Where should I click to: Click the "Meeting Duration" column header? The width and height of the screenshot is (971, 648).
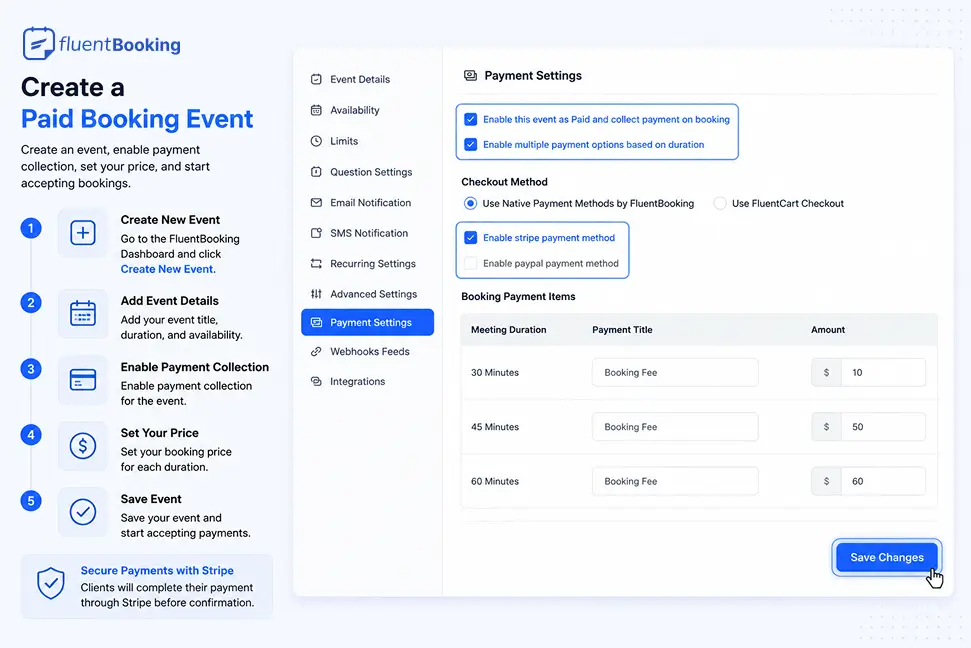tap(508, 330)
